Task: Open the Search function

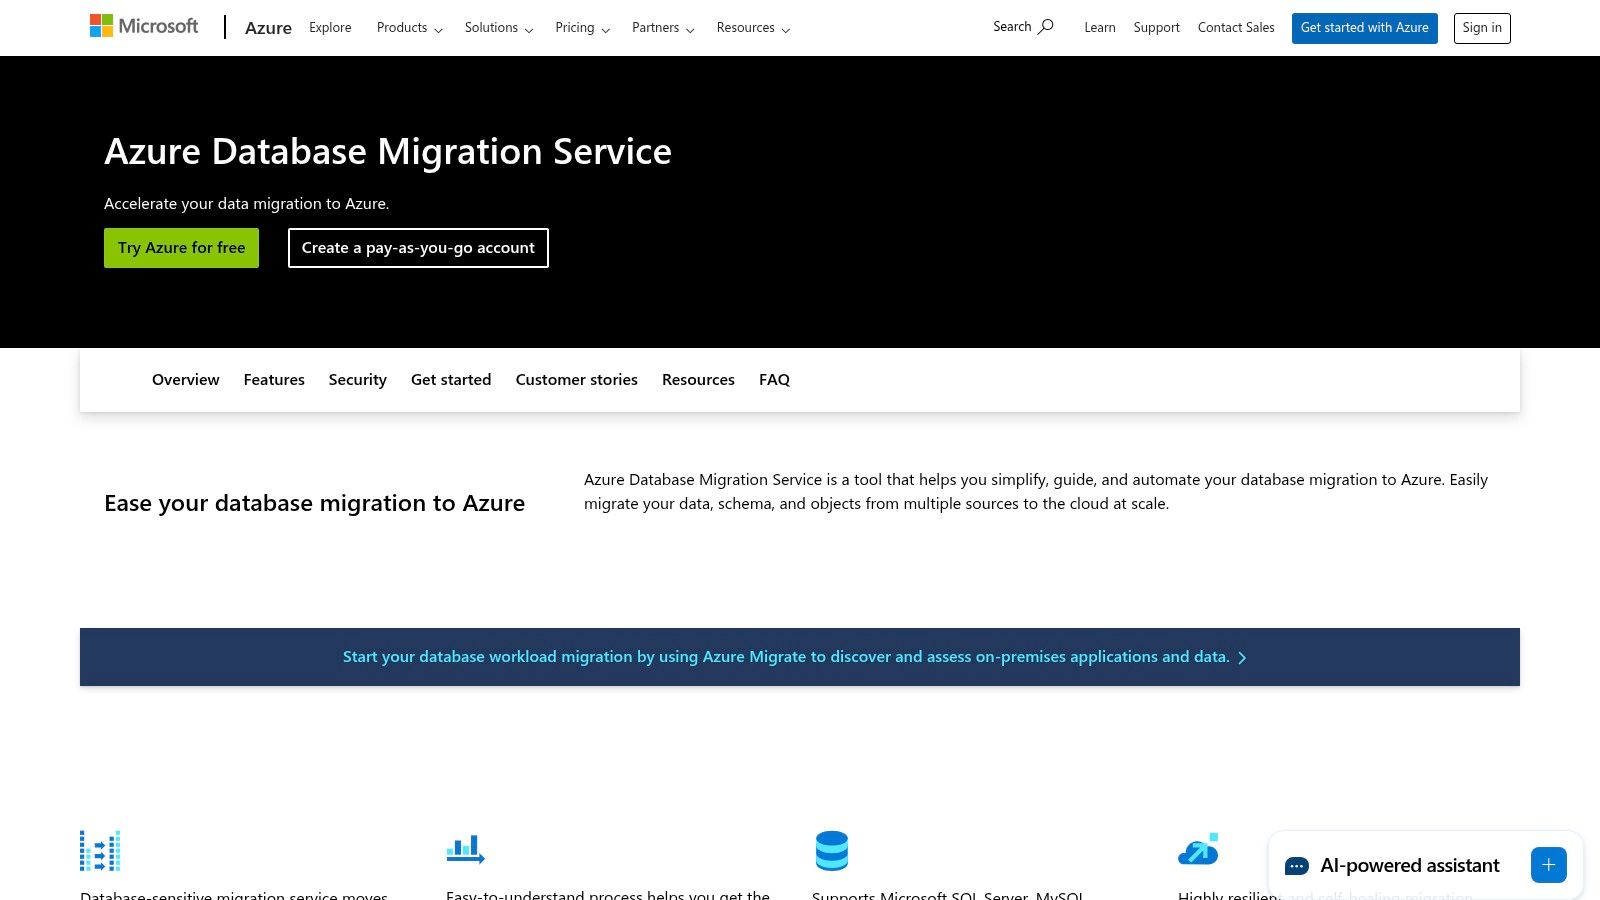Action: [1021, 26]
